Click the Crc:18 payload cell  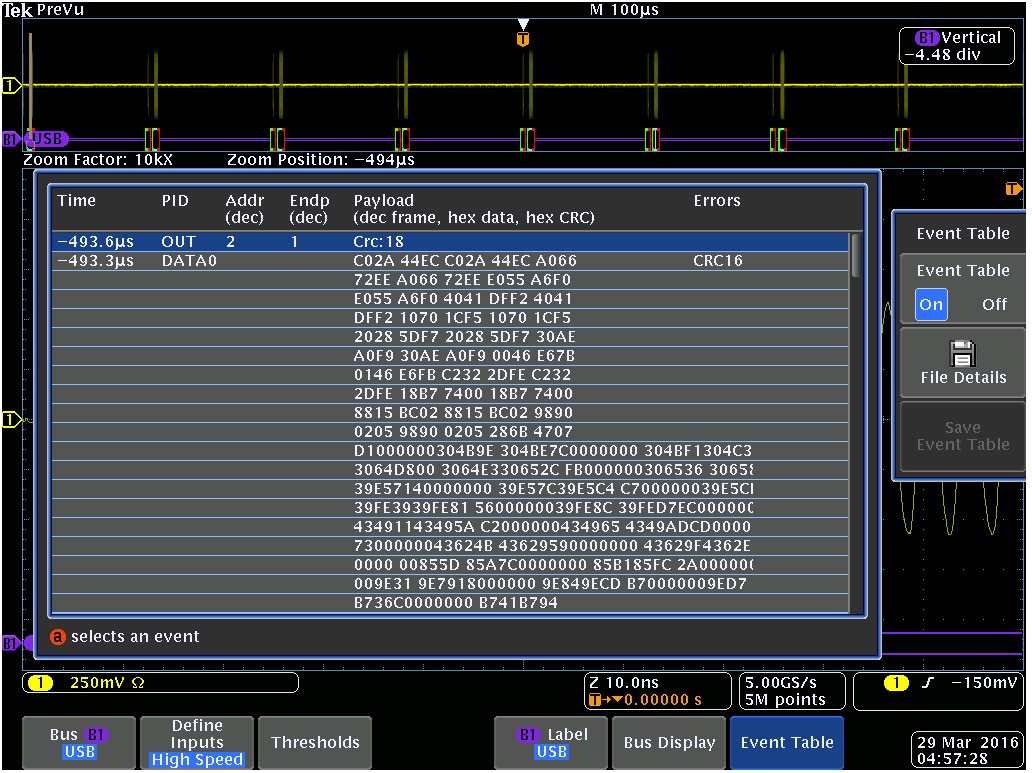click(x=378, y=242)
